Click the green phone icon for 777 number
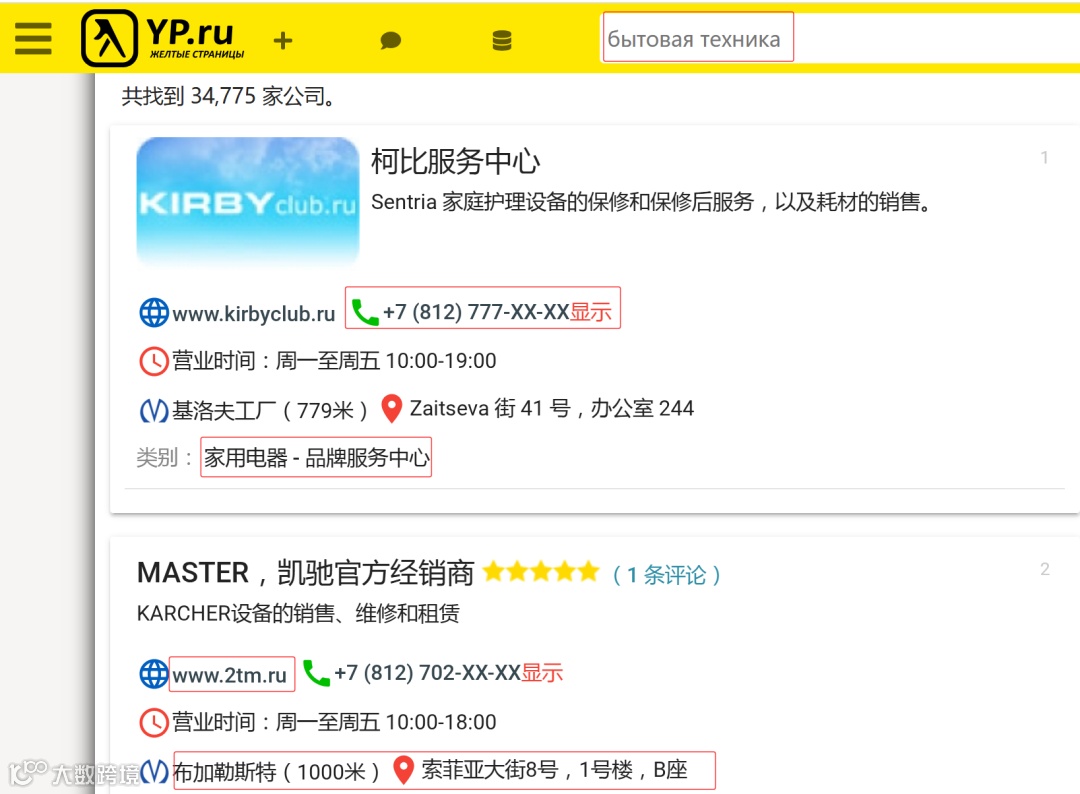This screenshot has height=794, width=1080. pos(364,312)
